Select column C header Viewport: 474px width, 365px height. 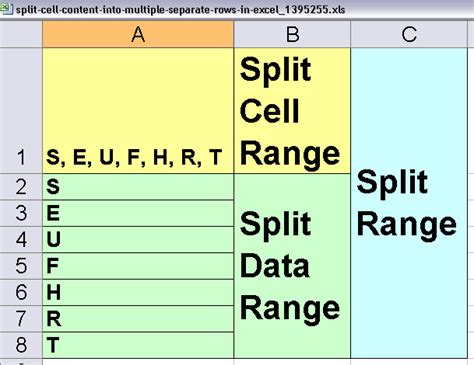point(409,34)
